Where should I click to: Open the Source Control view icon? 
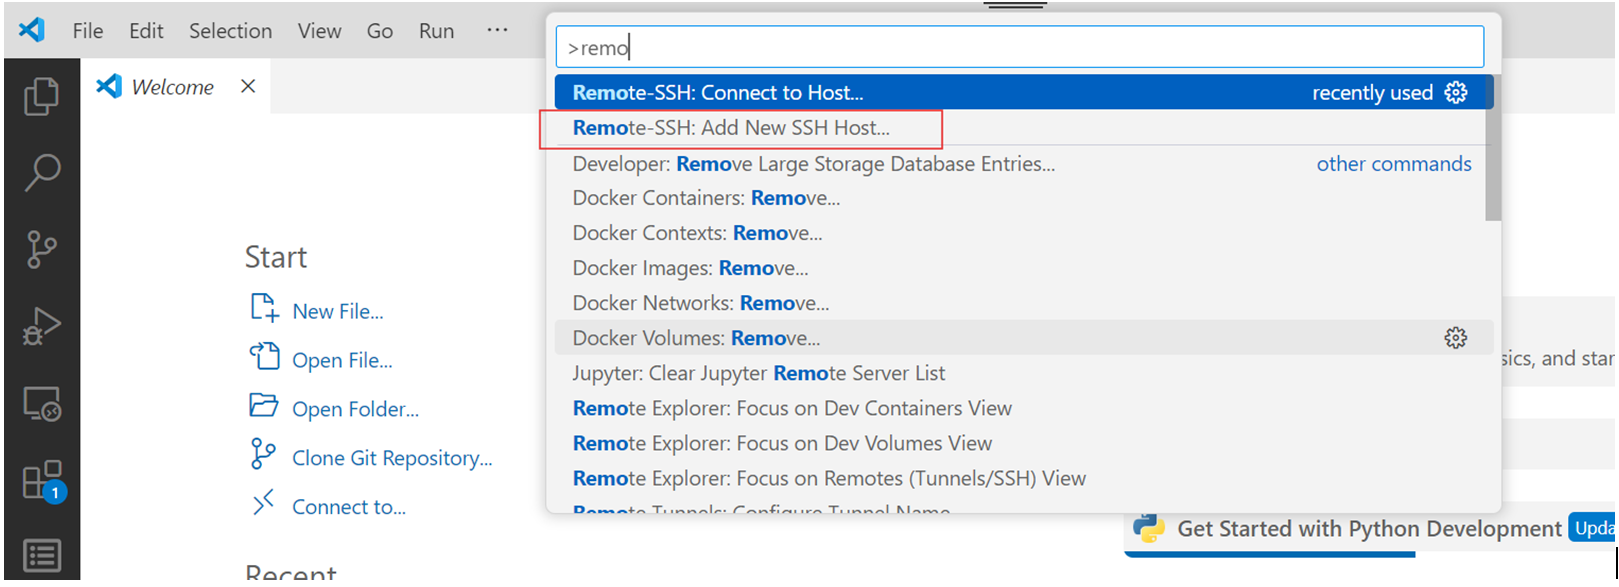point(41,249)
